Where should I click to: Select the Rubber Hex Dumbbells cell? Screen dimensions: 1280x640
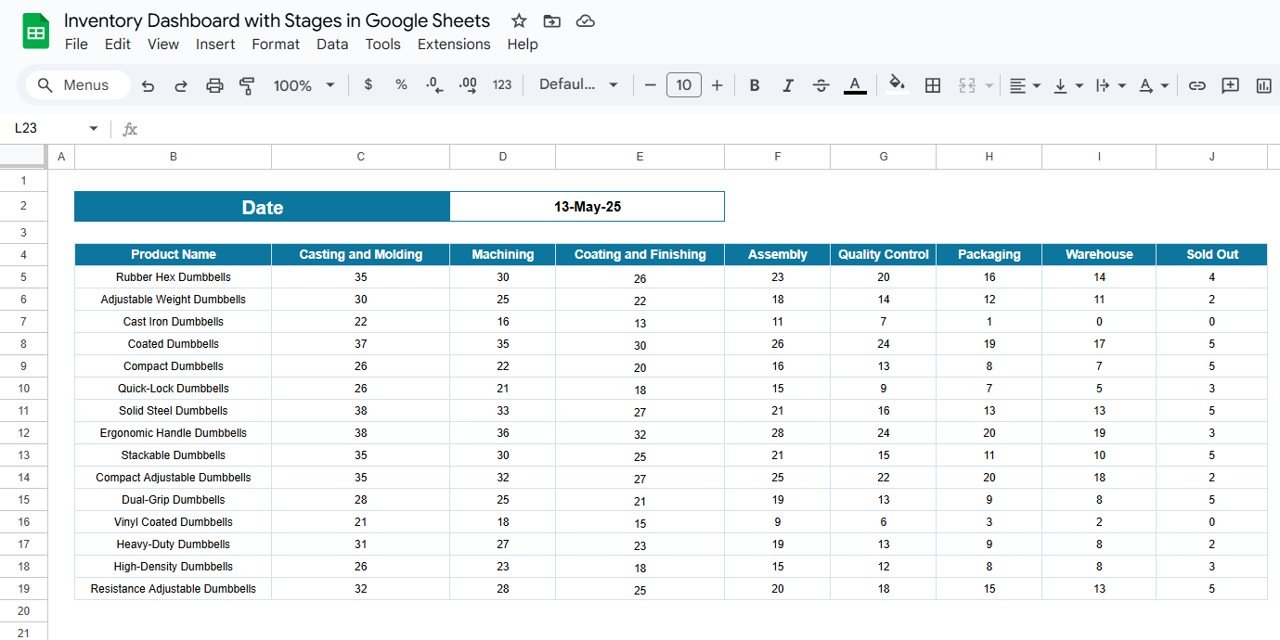tap(173, 277)
